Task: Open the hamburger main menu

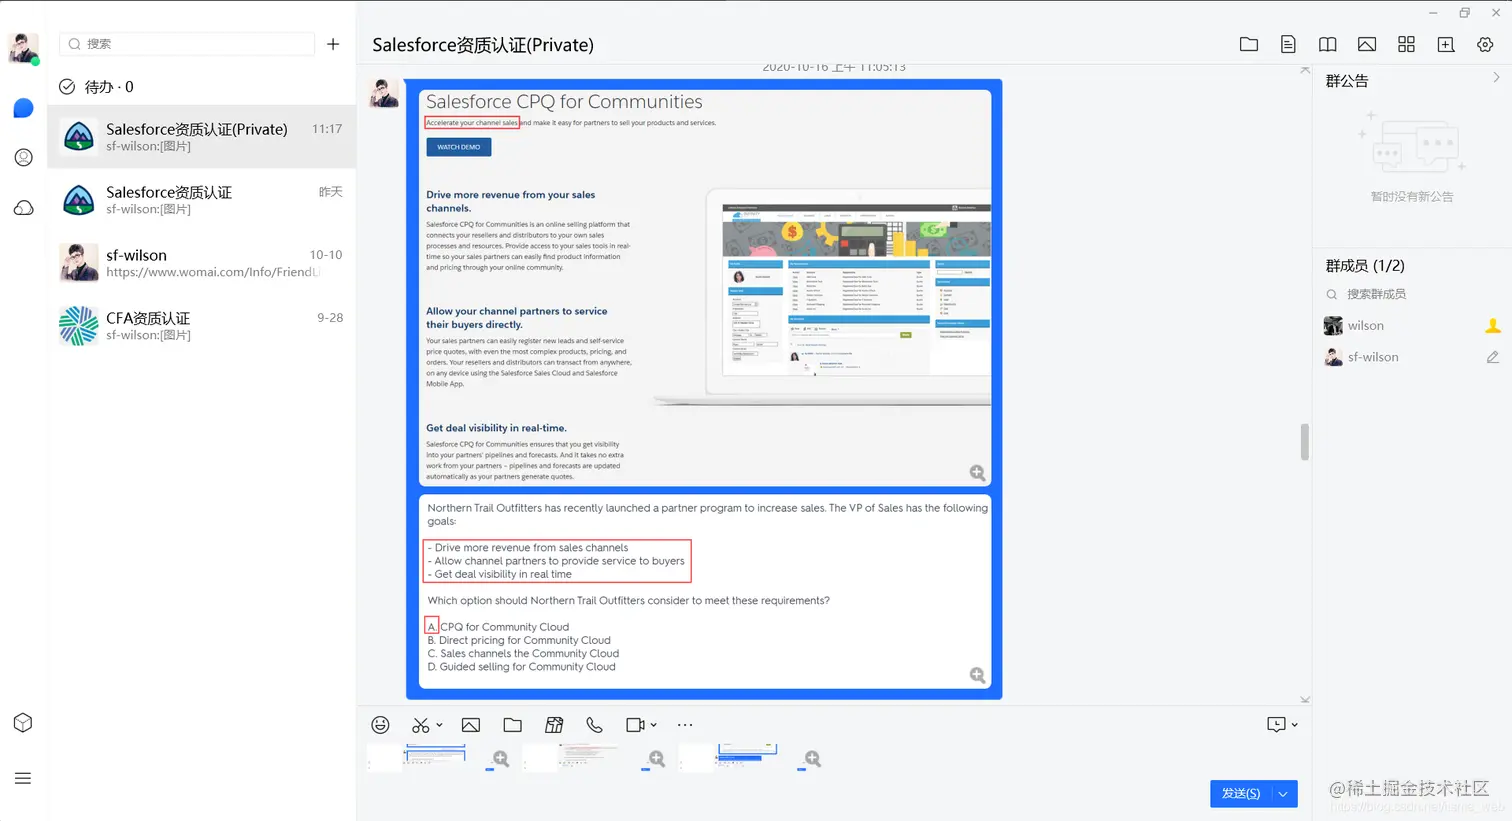Action: tap(23, 778)
